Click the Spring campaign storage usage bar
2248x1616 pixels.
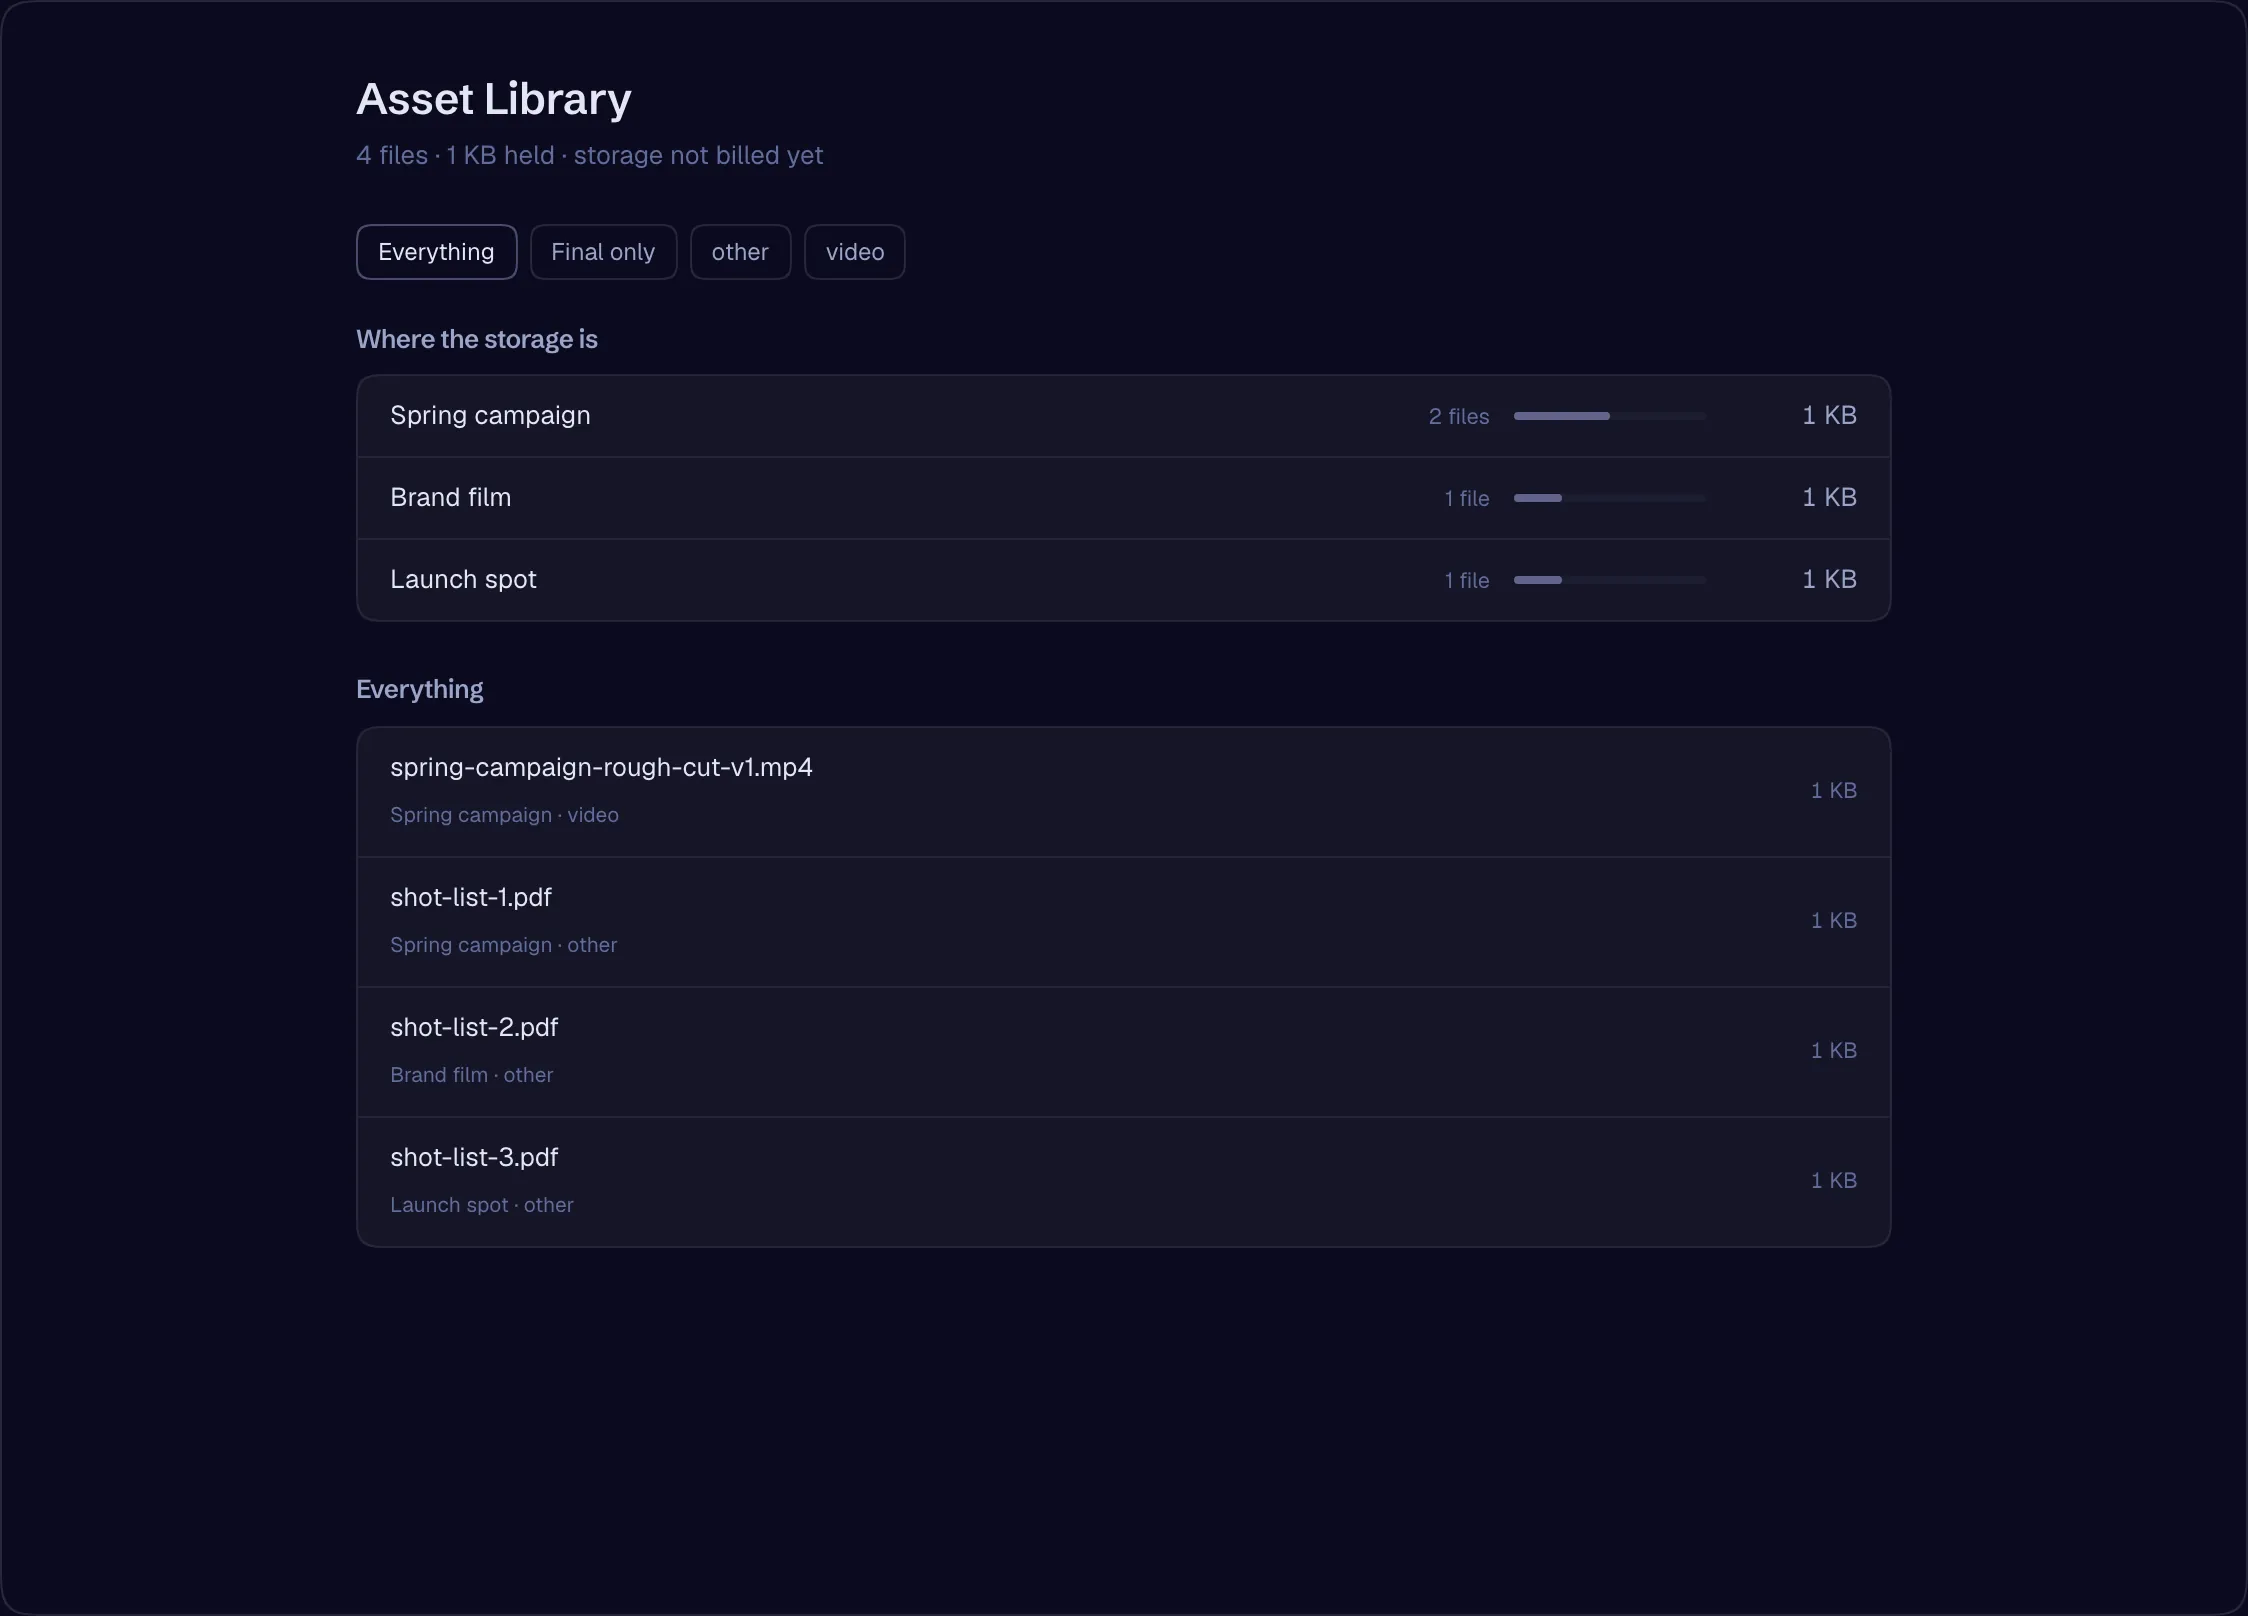click(x=1610, y=416)
